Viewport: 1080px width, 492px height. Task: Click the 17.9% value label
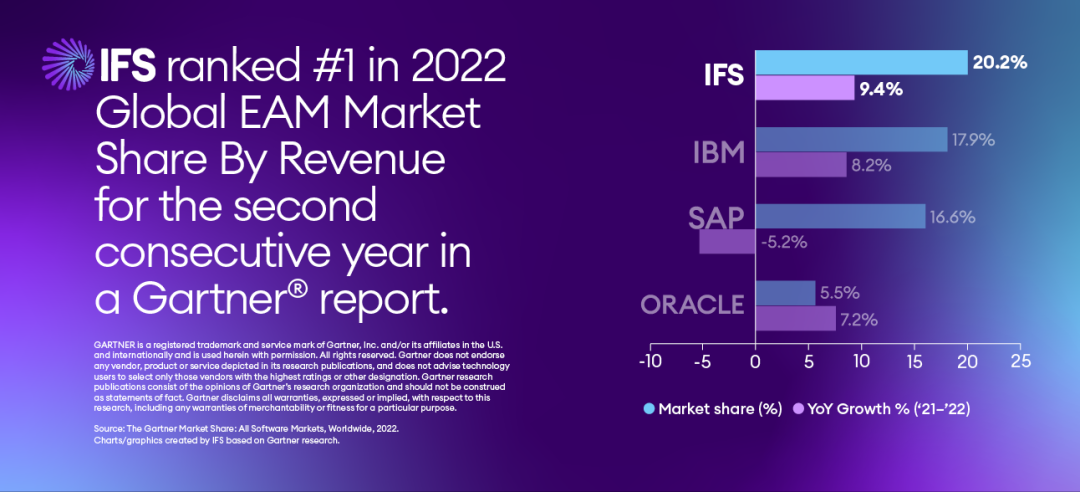tap(973, 140)
